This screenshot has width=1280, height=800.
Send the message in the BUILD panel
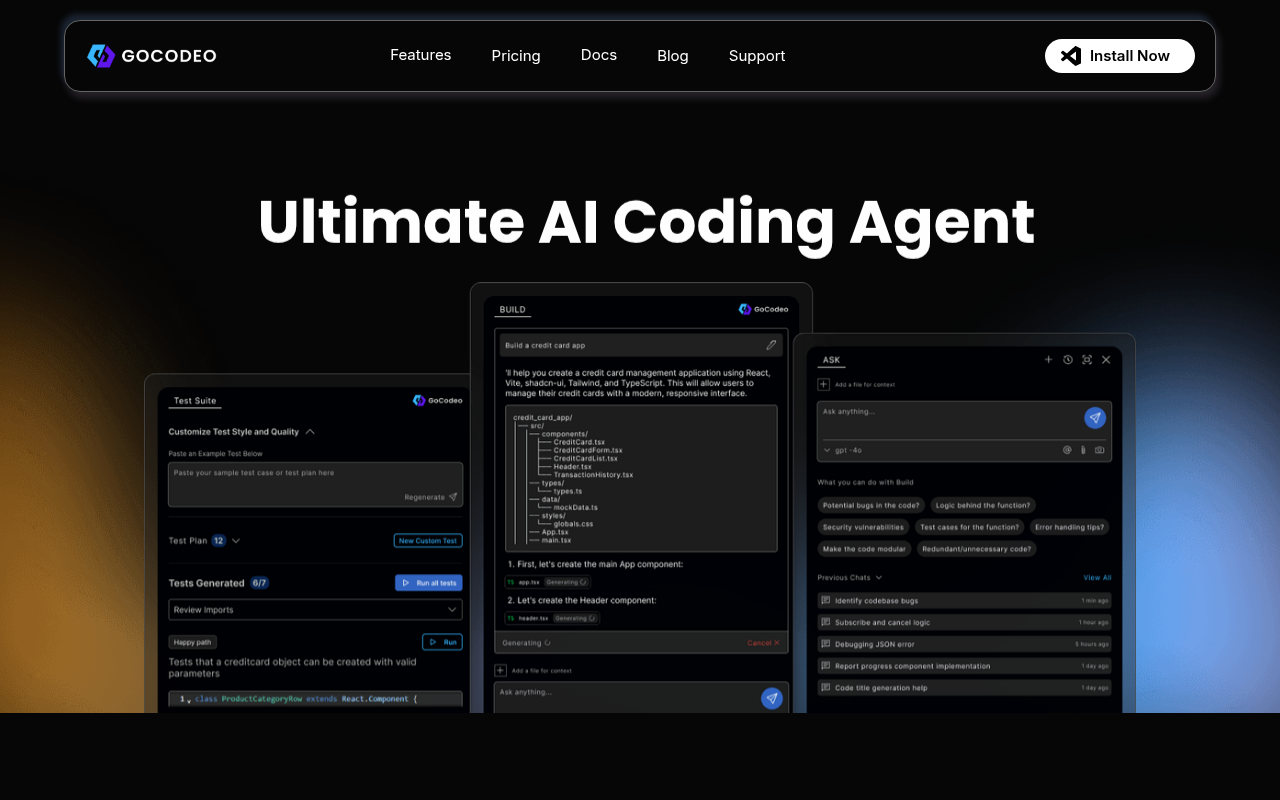pos(772,698)
